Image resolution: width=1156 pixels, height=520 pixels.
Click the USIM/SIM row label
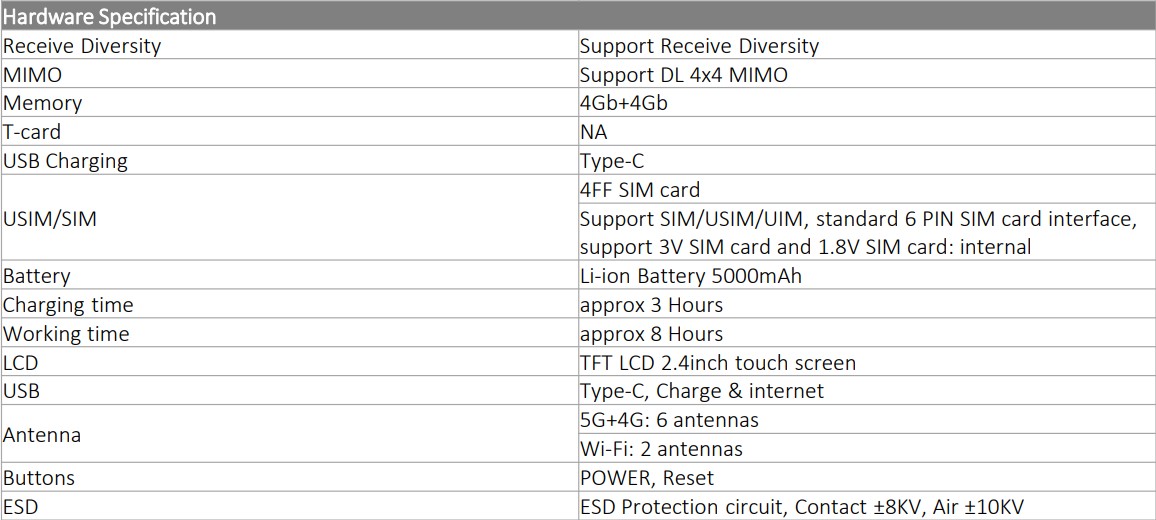(50, 218)
